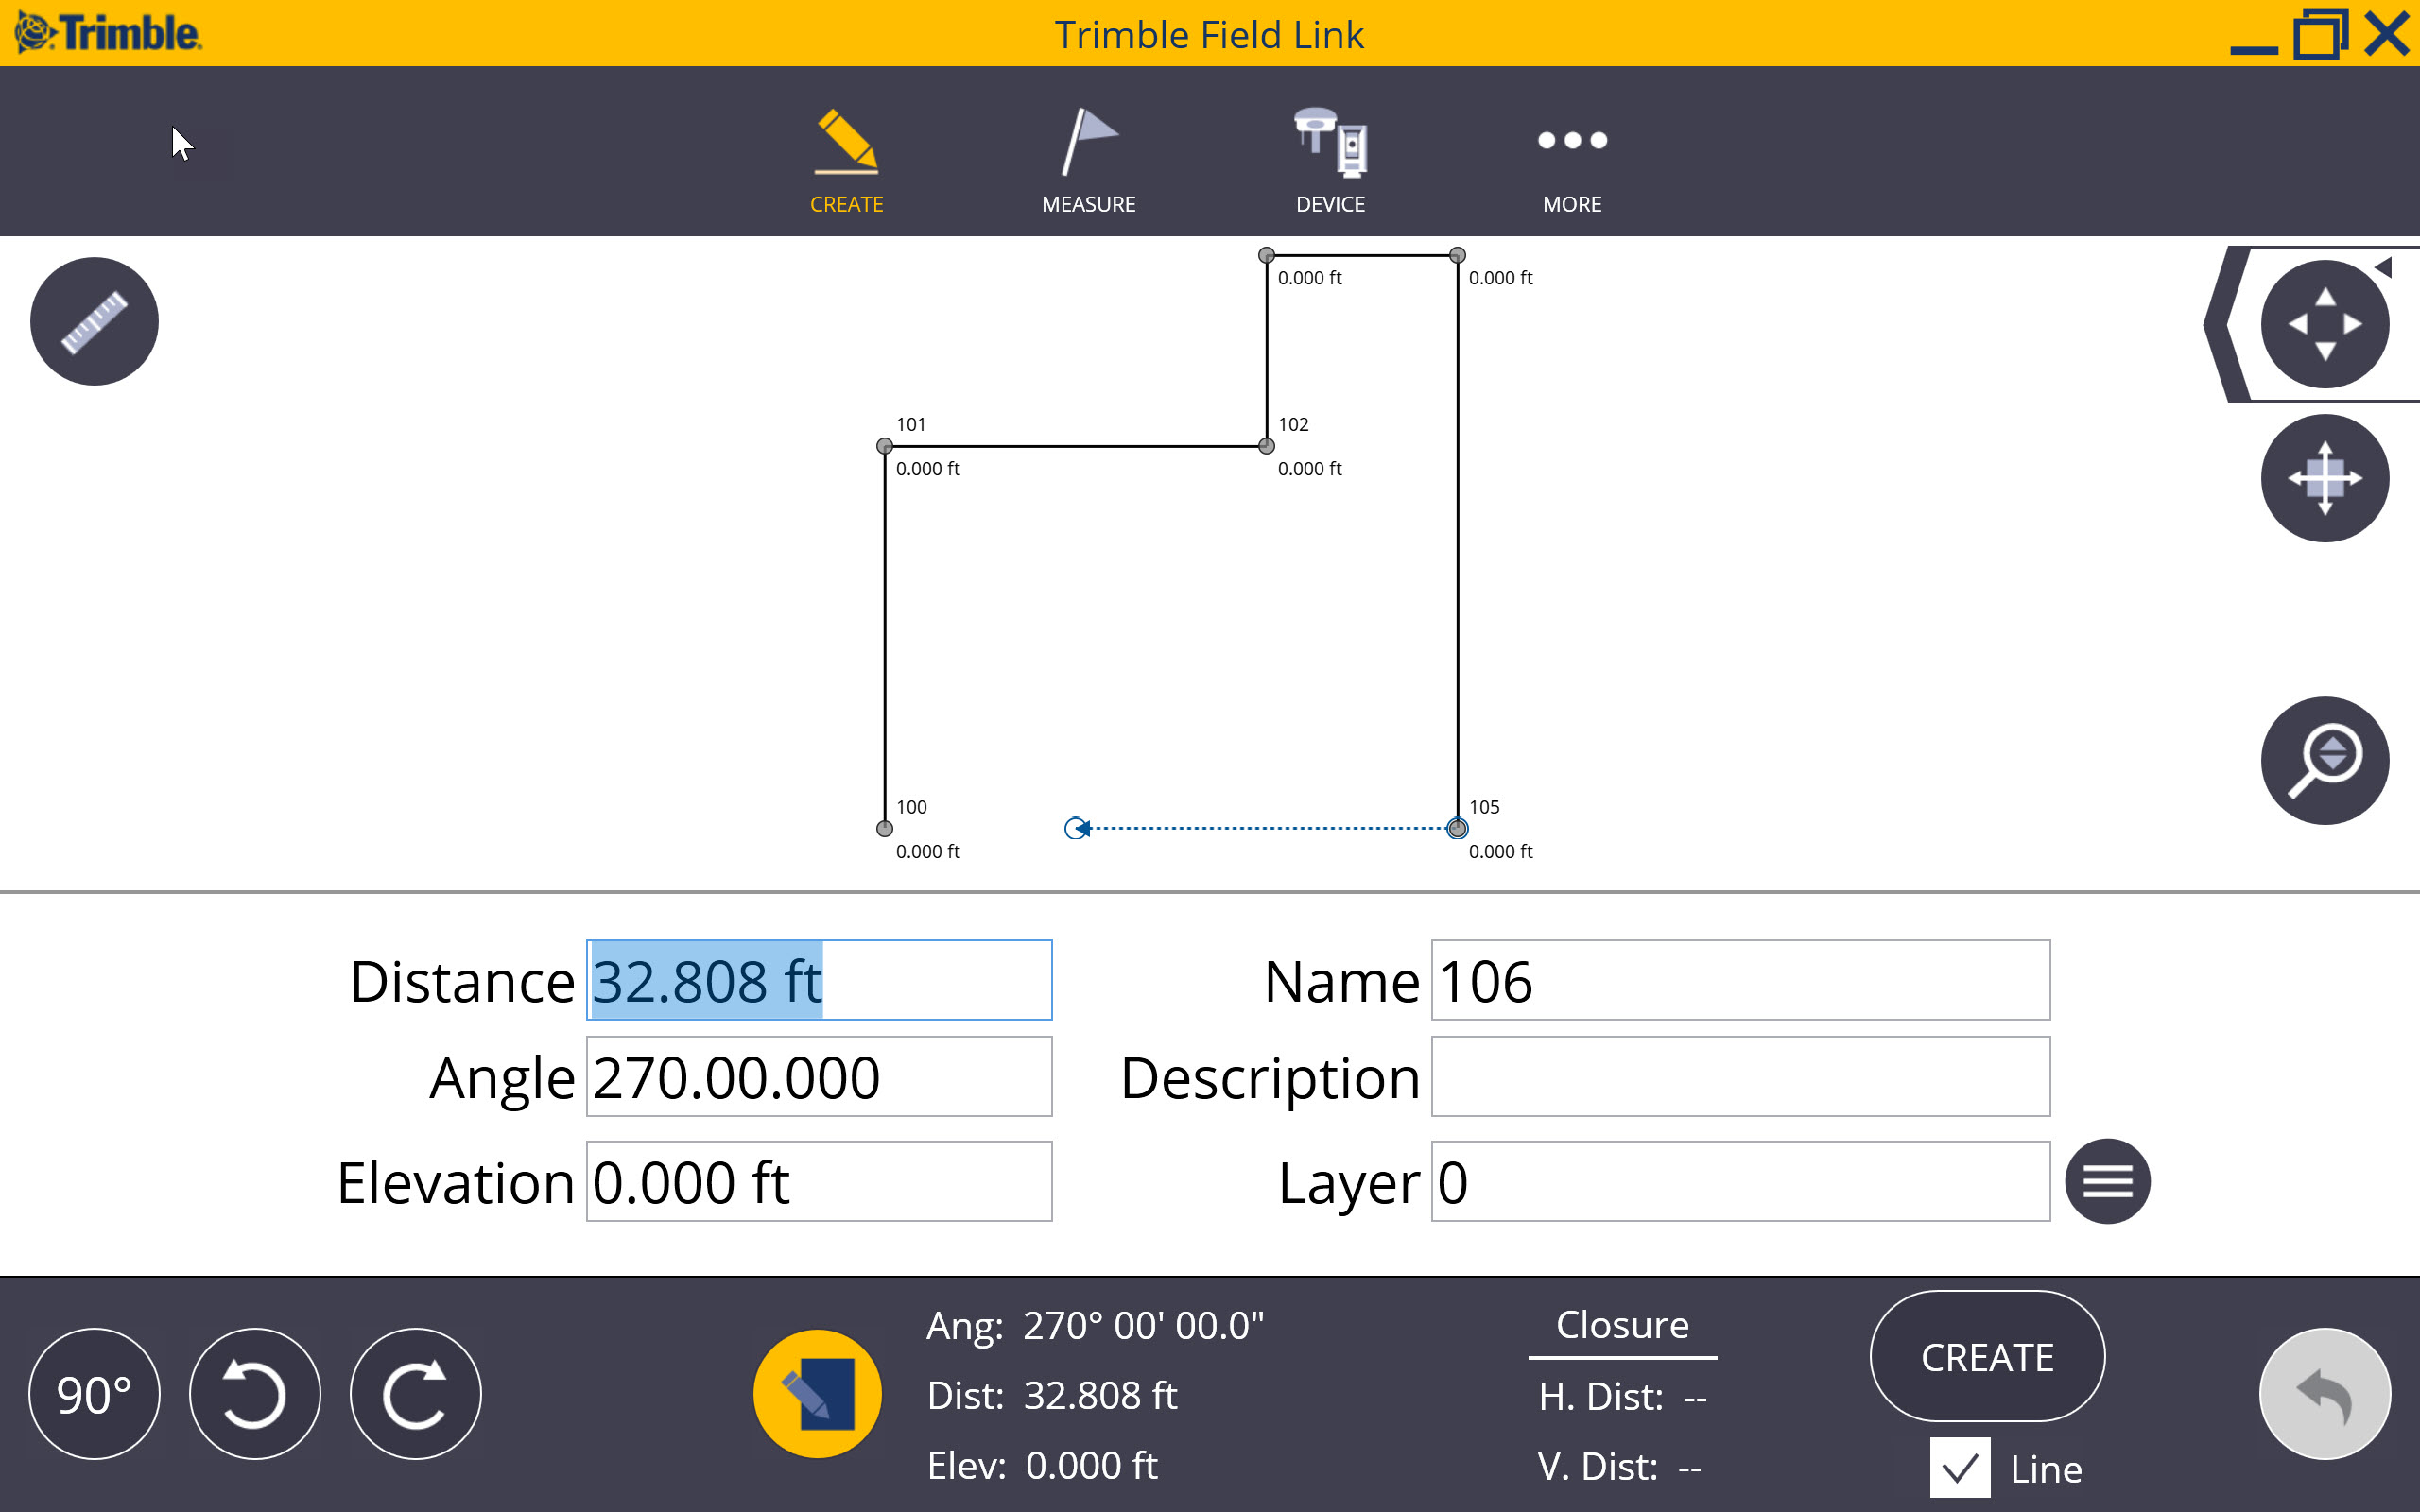Focus the Elevation input field
This screenshot has width=2420, height=1512.
coord(819,1181)
